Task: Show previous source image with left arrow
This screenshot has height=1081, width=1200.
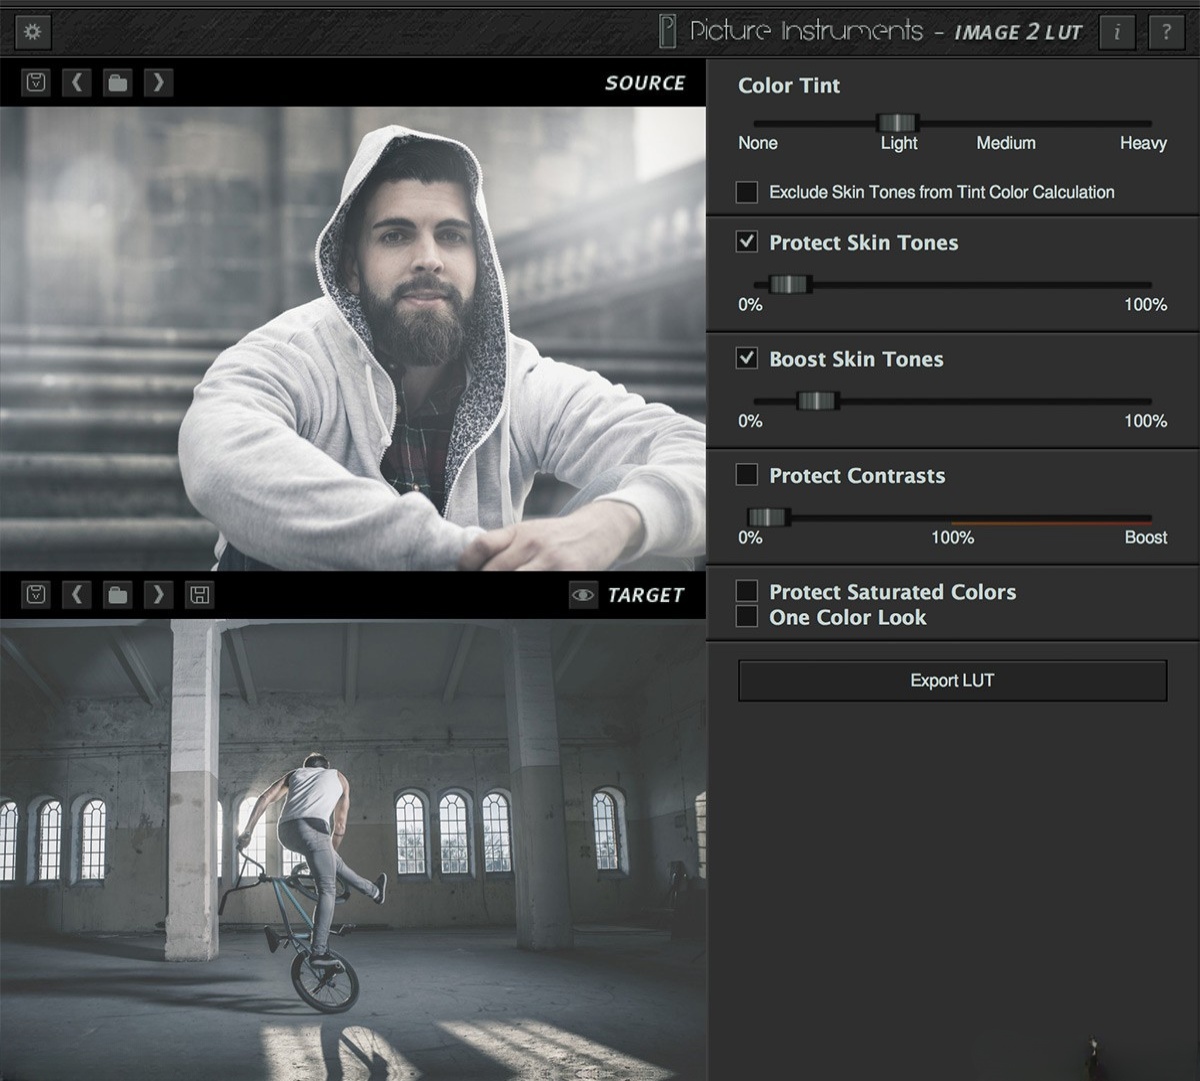Action: (77, 83)
